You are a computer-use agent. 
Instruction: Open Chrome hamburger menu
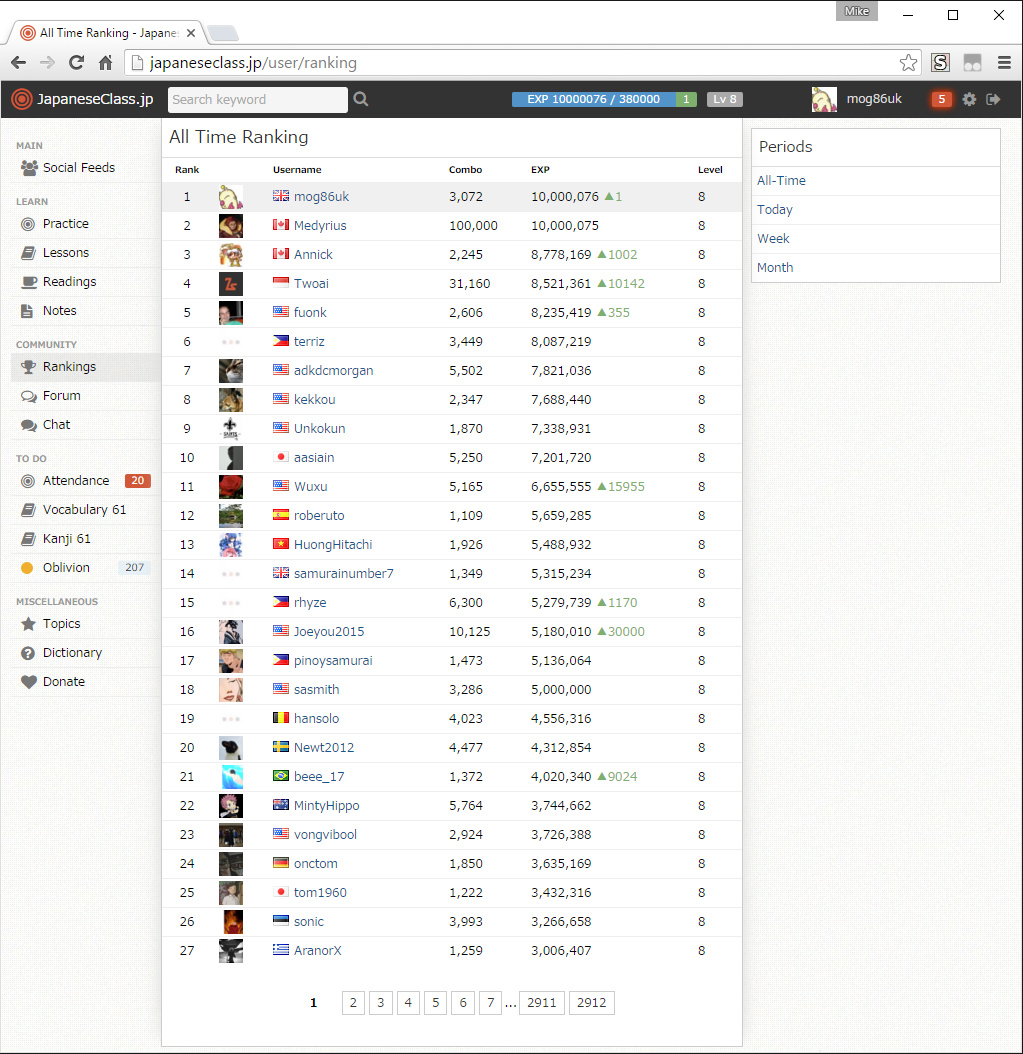pos(1004,63)
